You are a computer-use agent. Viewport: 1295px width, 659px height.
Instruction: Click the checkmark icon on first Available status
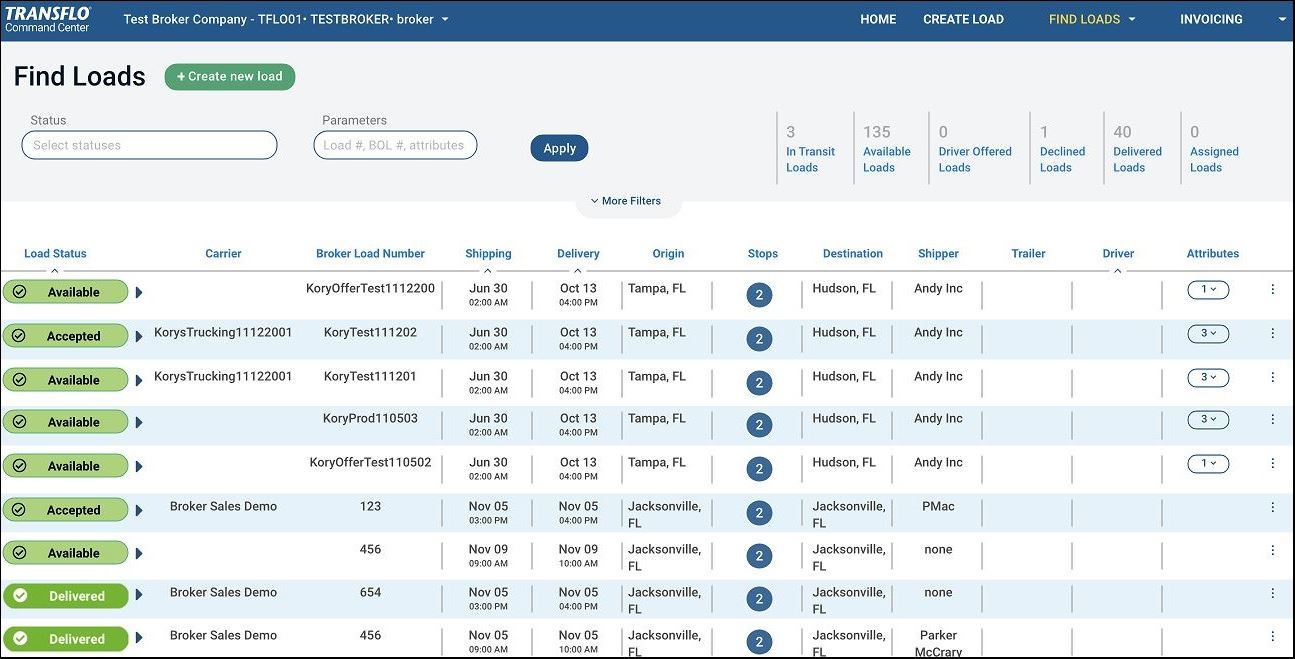20,292
